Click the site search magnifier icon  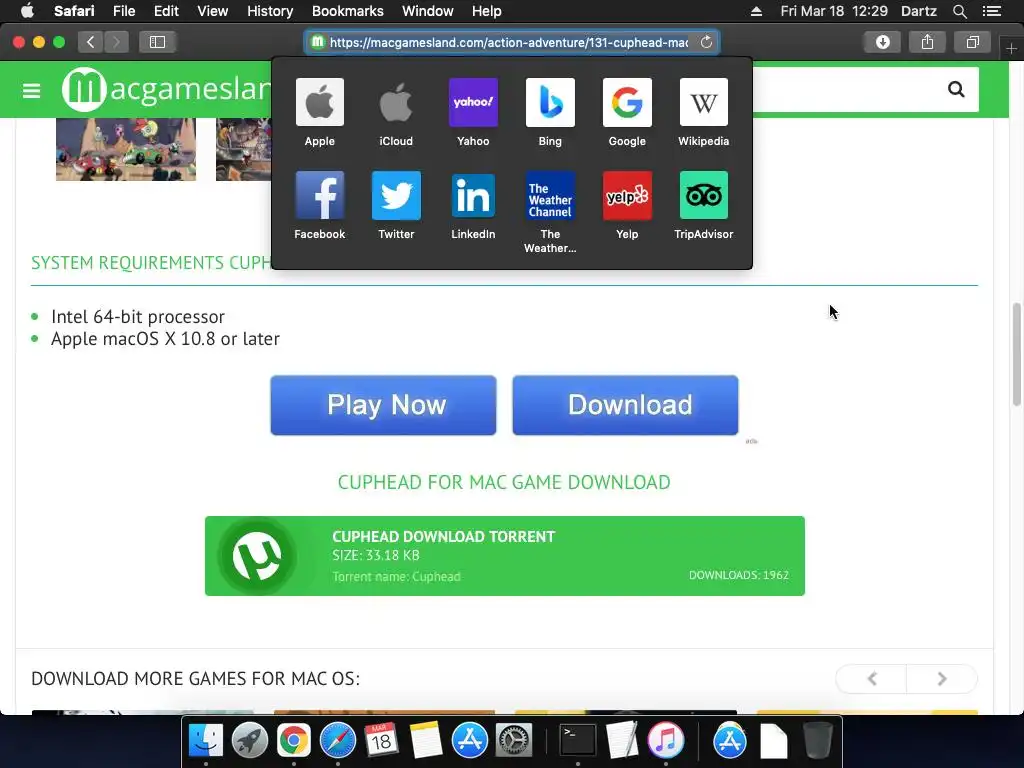tap(956, 89)
